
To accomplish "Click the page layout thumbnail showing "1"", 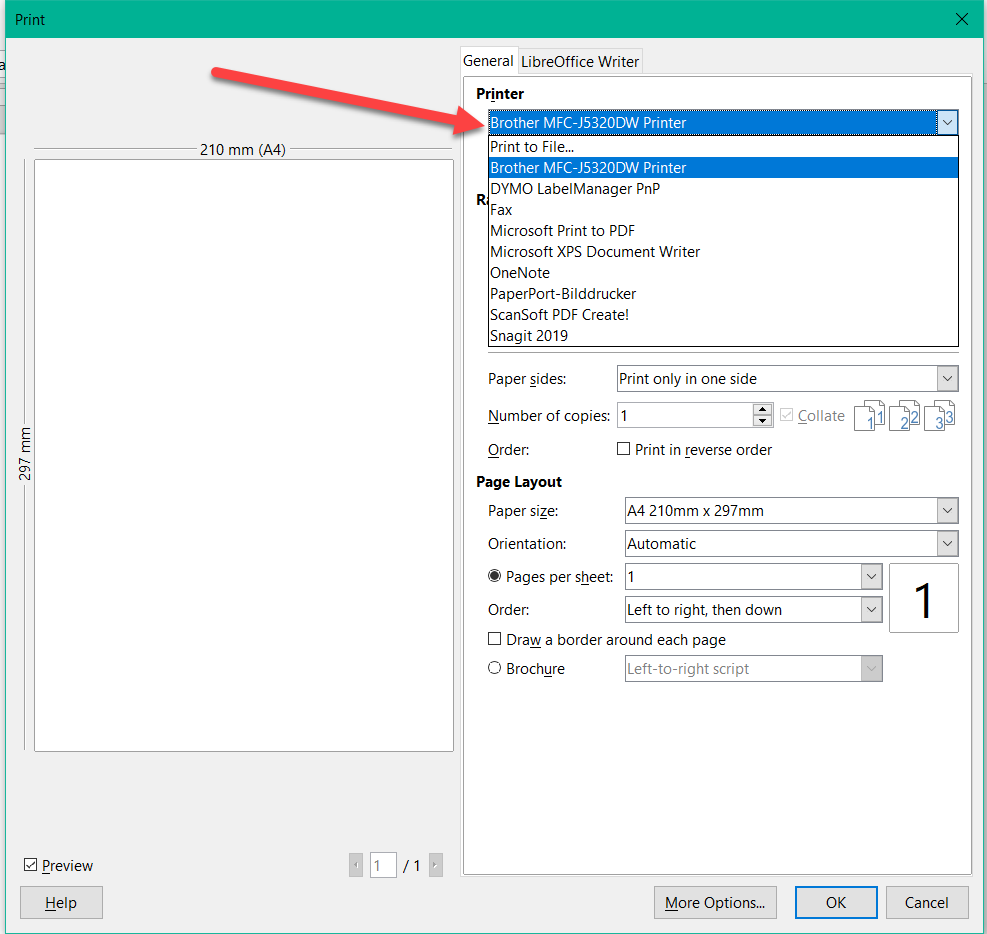I will 923,597.
